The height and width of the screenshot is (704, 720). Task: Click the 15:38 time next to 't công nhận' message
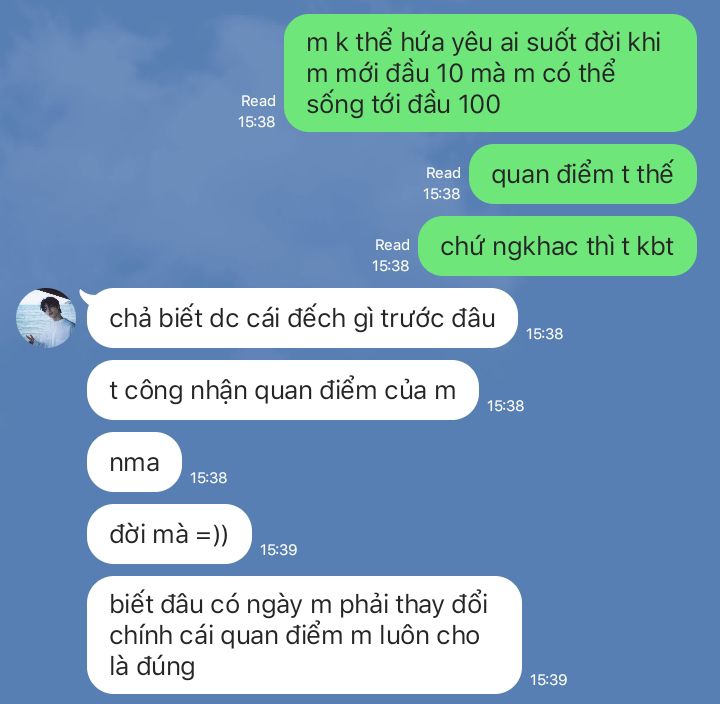(x=505, y=406)
